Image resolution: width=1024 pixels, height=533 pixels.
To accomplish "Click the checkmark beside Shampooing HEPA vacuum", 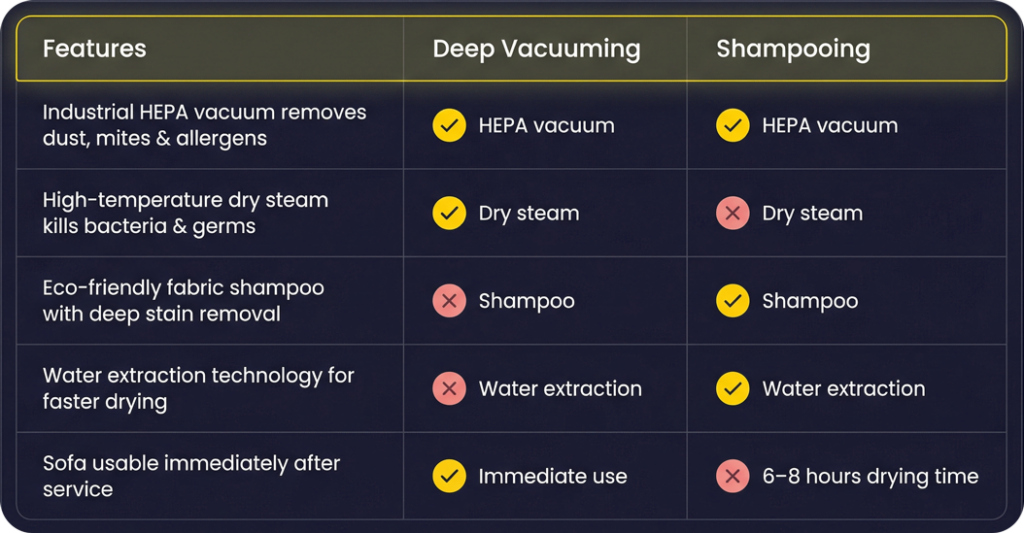I will point(733,125).
